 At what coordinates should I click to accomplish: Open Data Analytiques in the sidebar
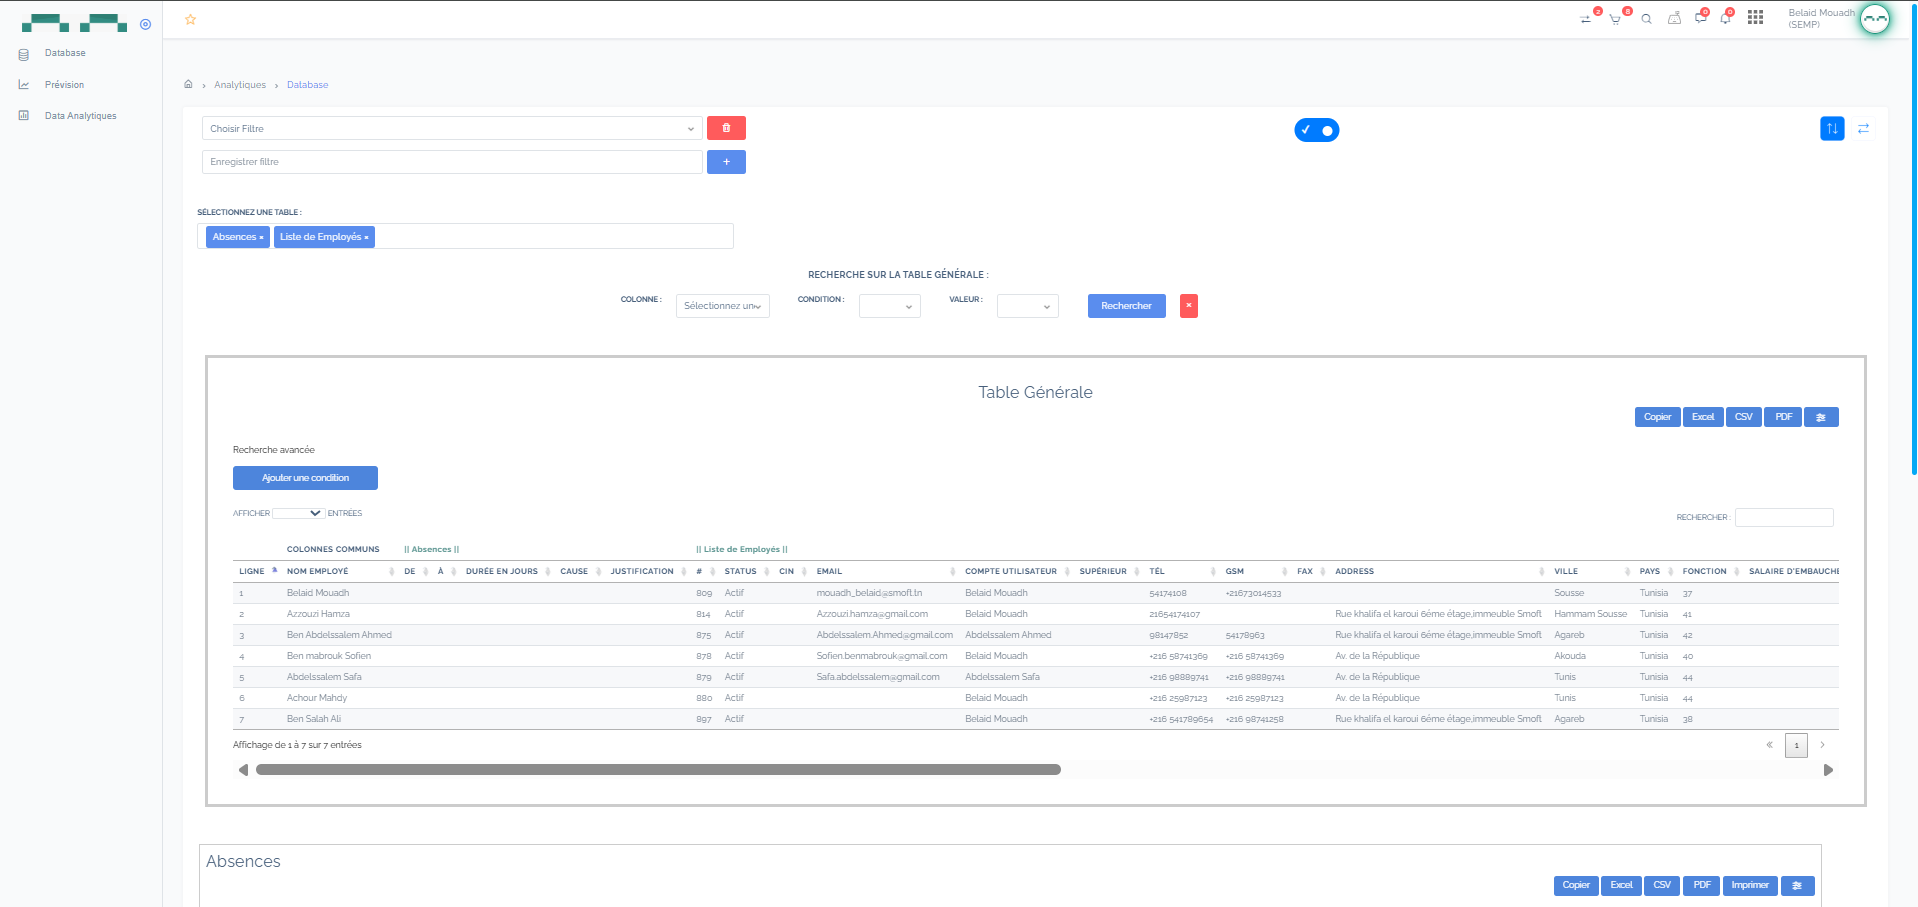point(80,116)
